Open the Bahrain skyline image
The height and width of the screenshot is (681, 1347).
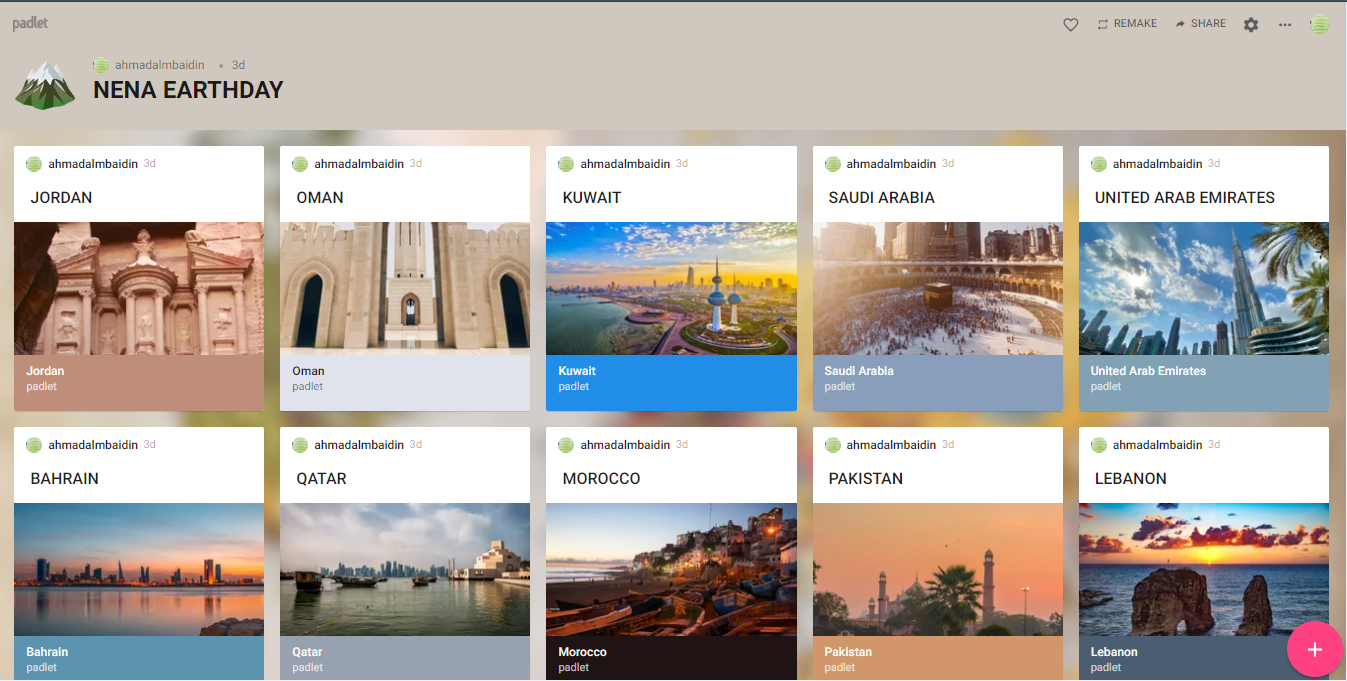[139, 569]
